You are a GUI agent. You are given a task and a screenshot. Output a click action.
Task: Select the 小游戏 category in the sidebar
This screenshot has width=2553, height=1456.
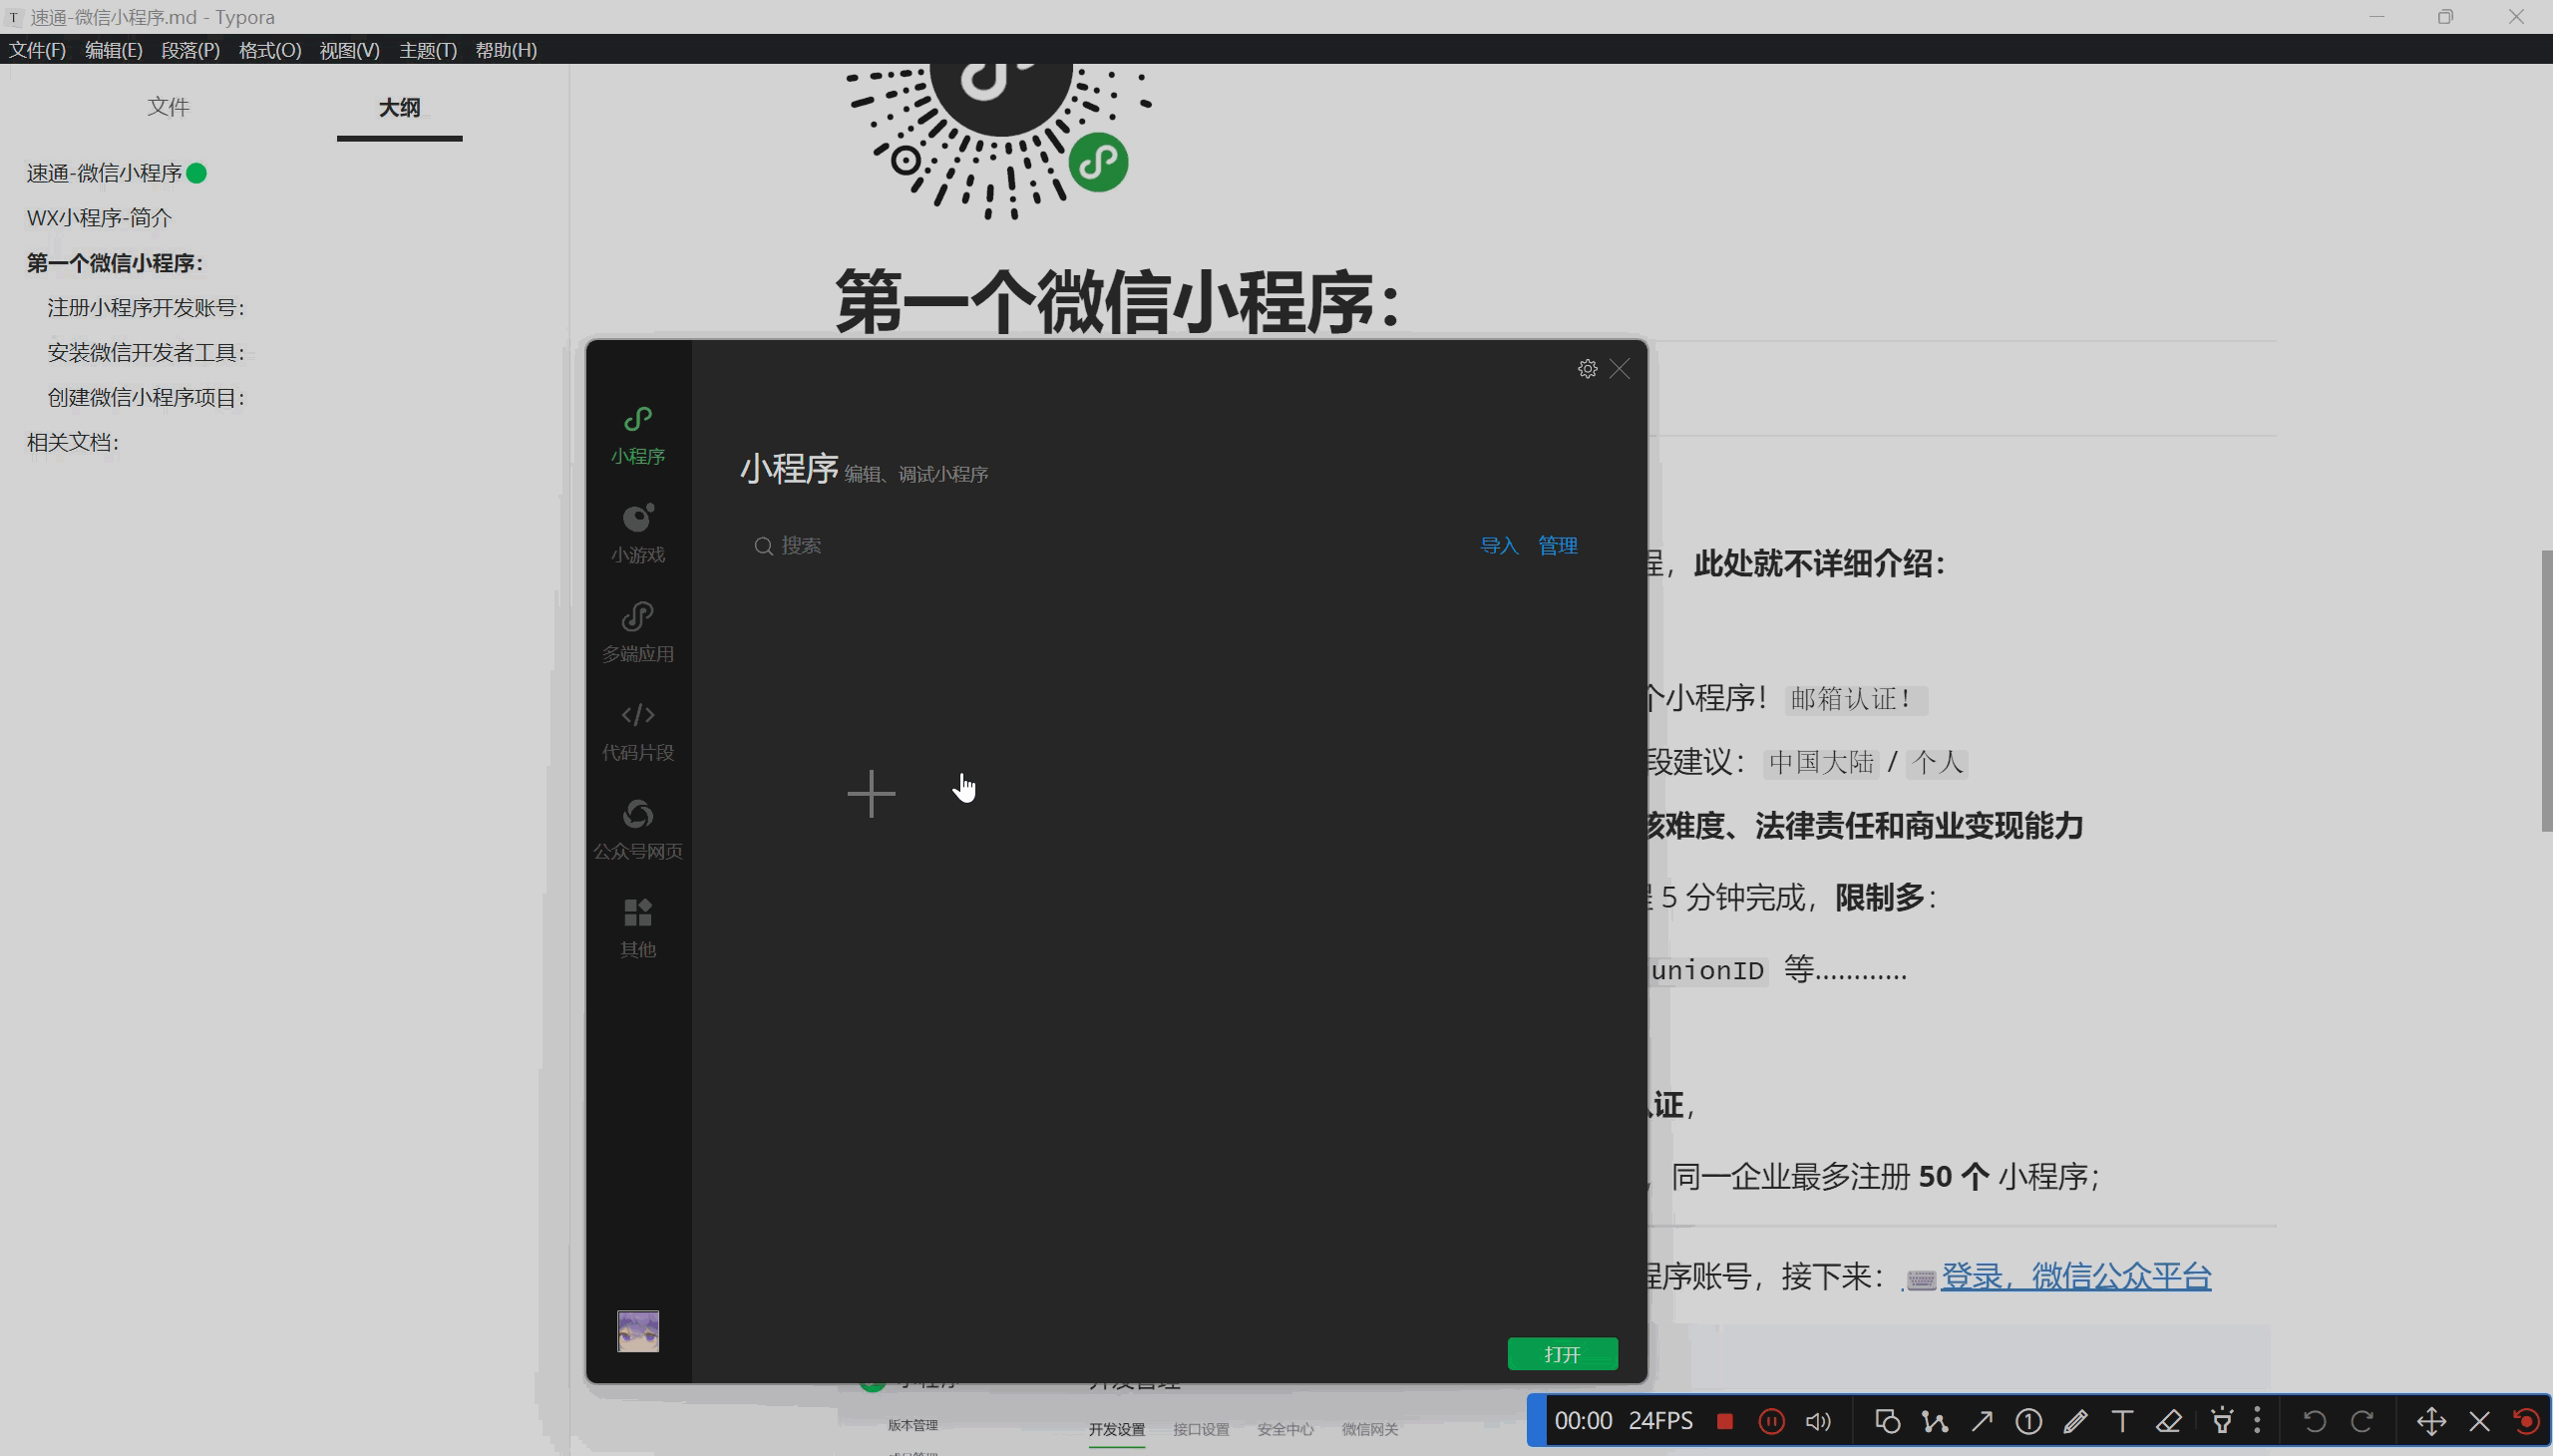637,532
